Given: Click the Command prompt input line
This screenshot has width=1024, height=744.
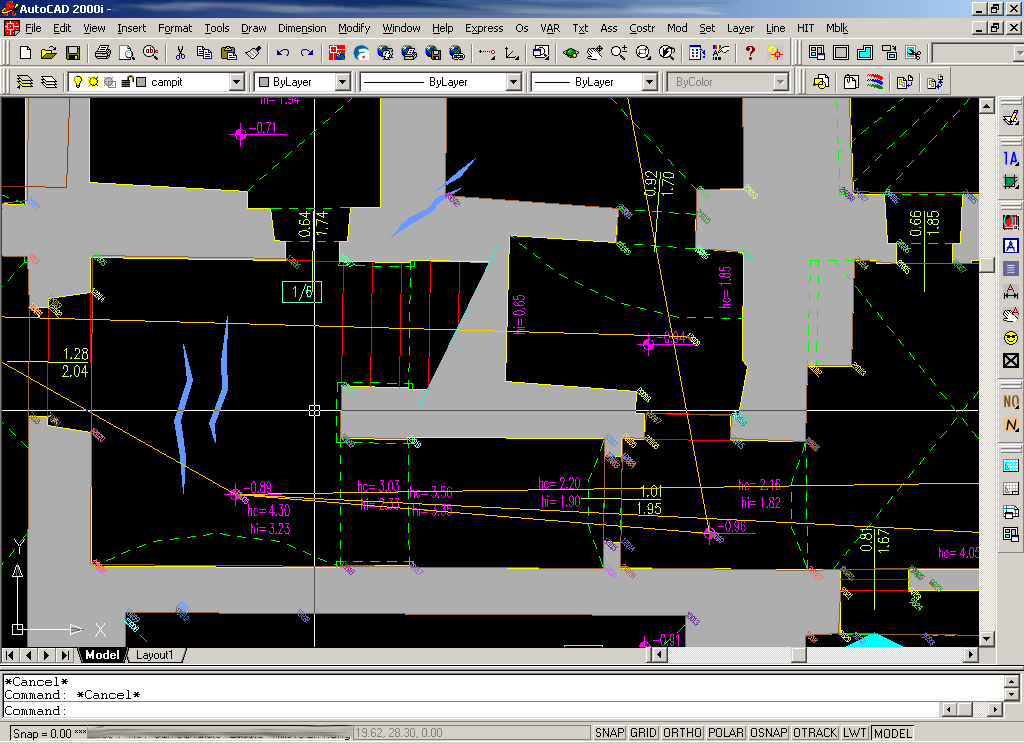Looking at the screenshot, I should point(470,711).
